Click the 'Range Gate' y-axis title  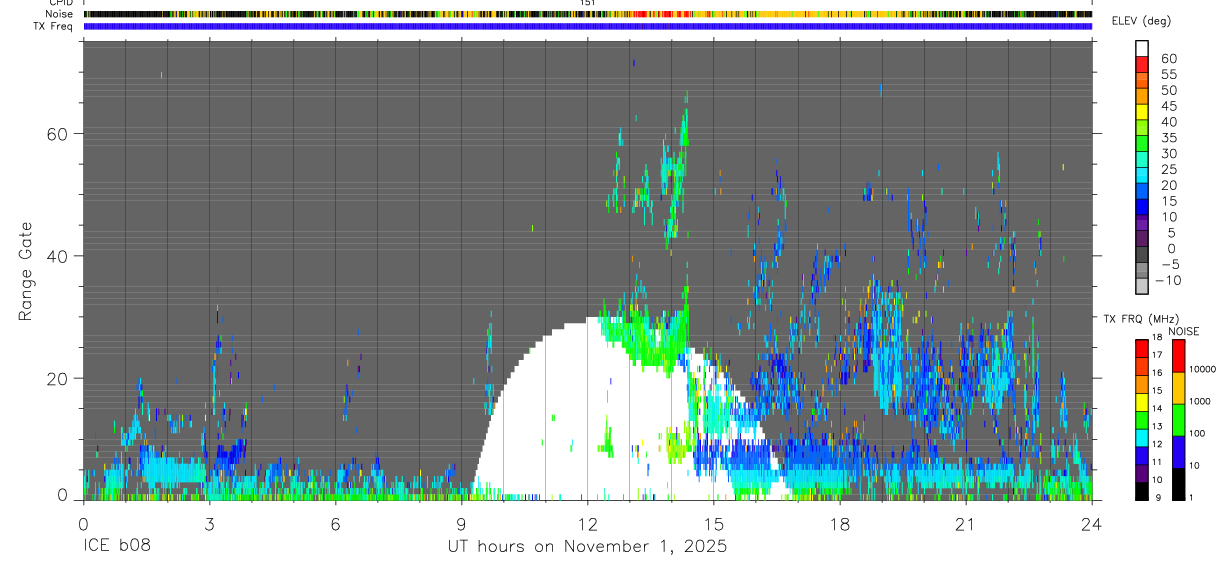point(27,272)
